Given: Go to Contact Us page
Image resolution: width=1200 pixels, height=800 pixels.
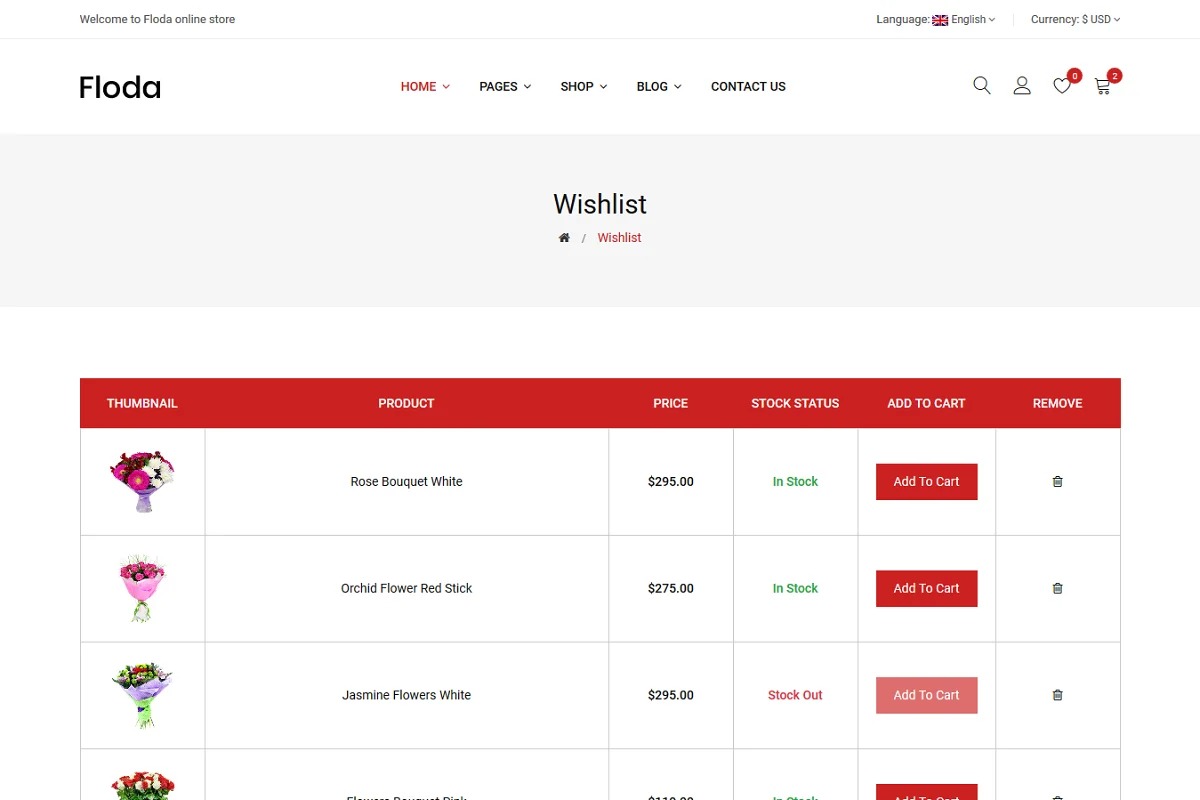Looking at the screenshot, I should click(x=748, y=87).
